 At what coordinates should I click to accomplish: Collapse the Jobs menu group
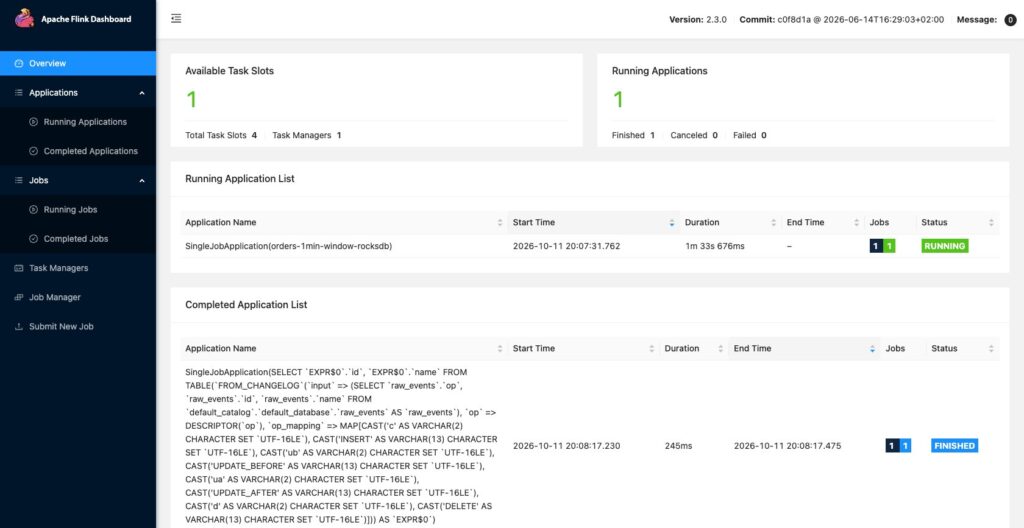(78, 180)
